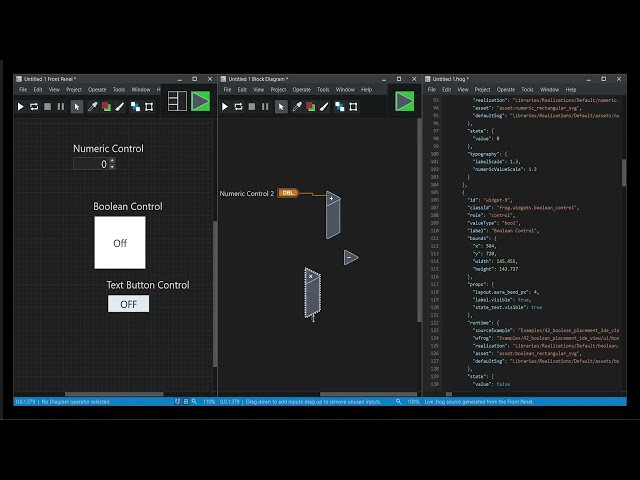Open Tools menu in Block Diagram window

(323, 89)
